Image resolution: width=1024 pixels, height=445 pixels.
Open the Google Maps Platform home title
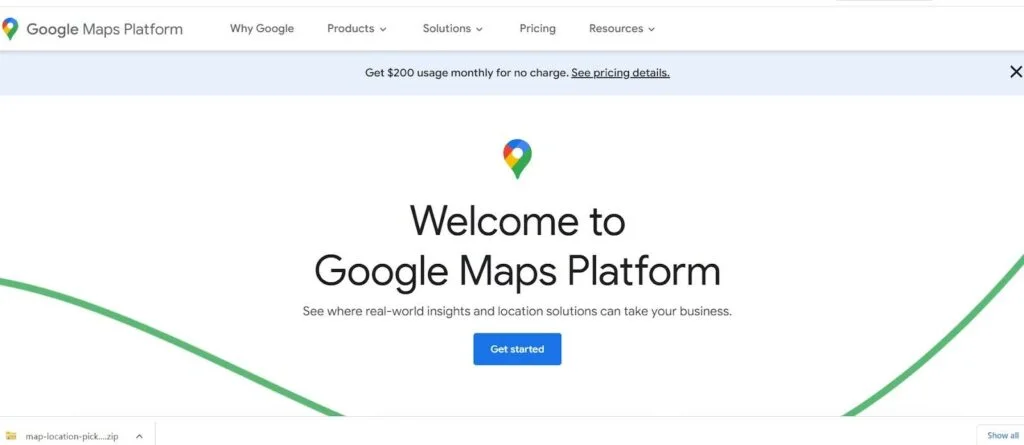tap(104, 29)
